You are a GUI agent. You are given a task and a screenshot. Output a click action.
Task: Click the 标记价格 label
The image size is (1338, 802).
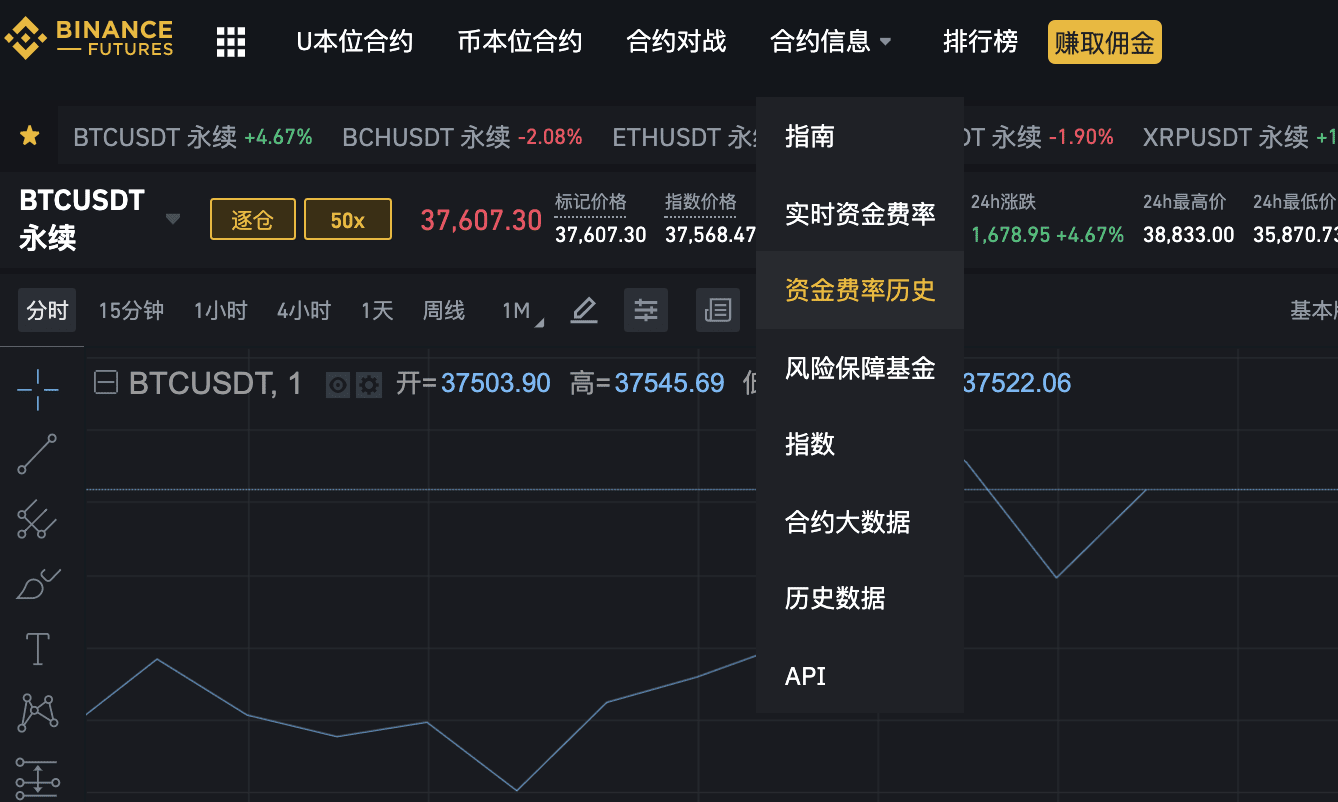click(x=591, y=202)
